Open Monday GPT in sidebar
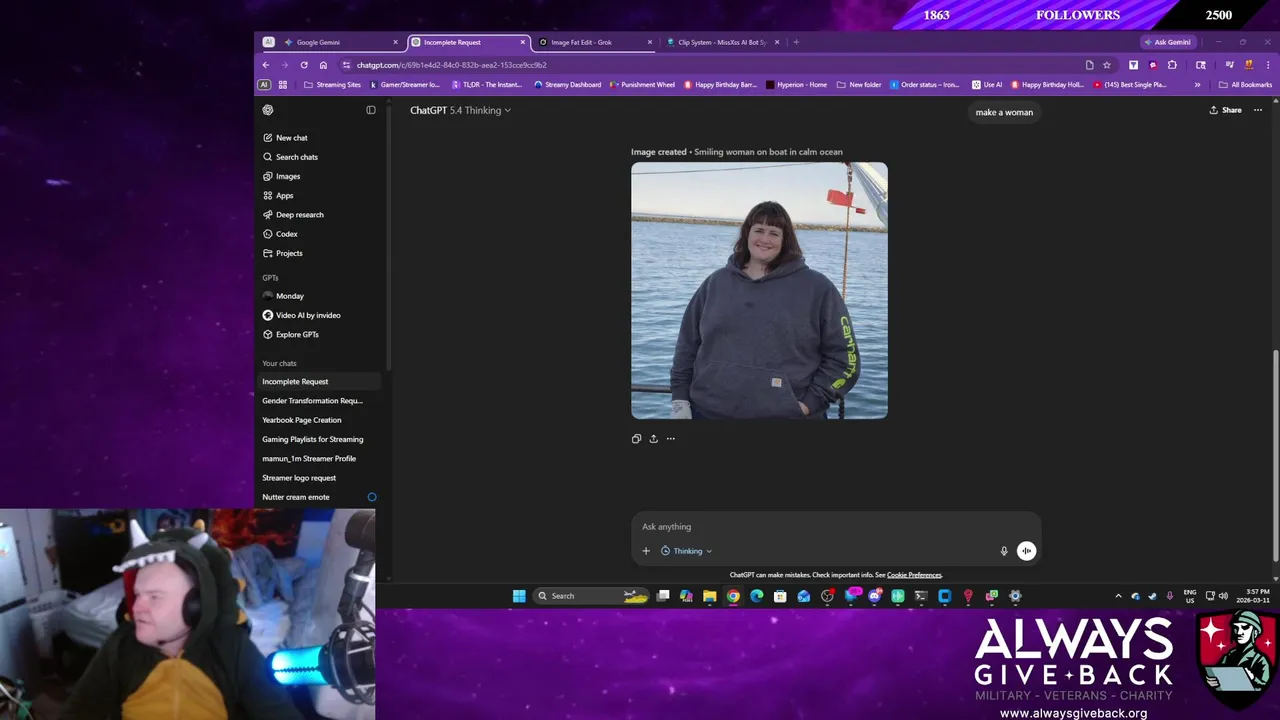This screenshot has width=1280, height=720. coord(320,296)
